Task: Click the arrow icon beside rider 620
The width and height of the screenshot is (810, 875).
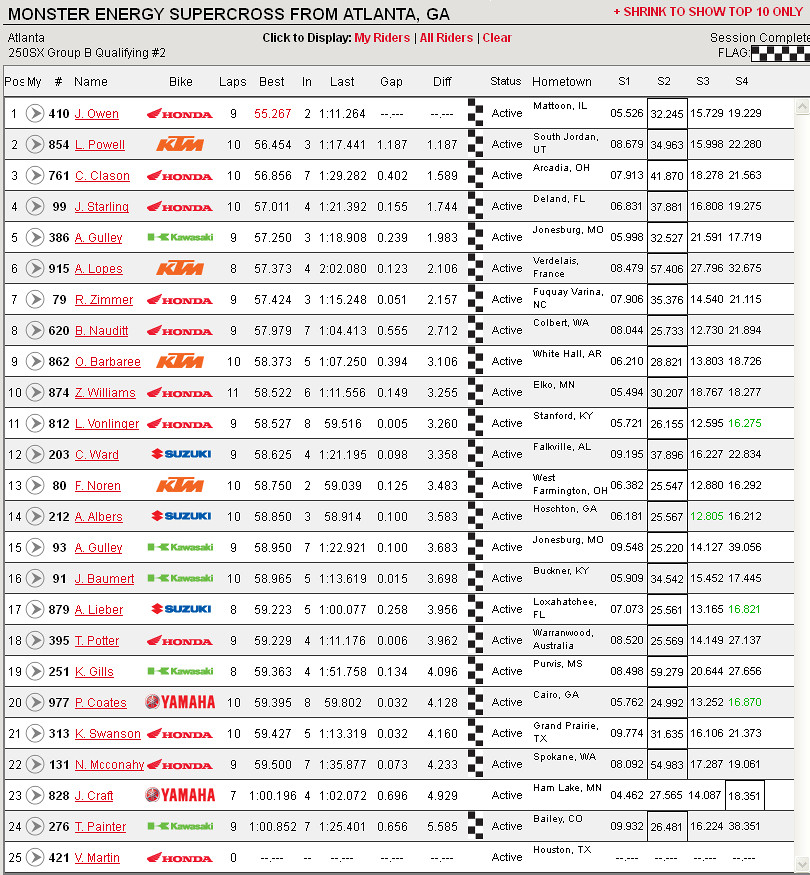Action: click(x=35, y=330)
